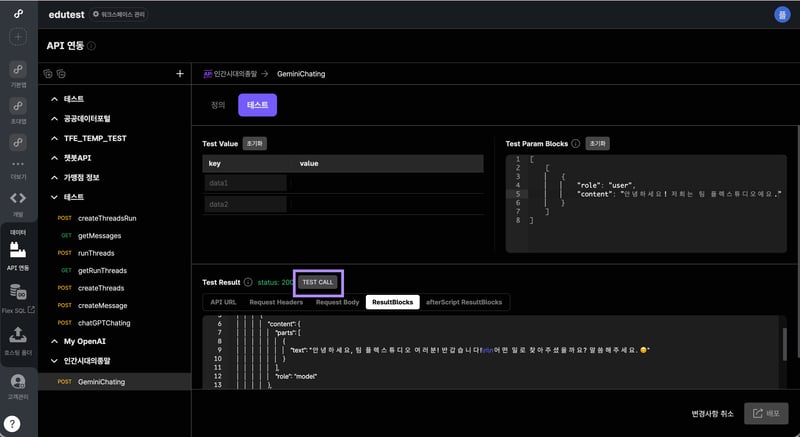Open the 초대앱 app icon
This screenshot has width=800, height=437.
tap(18, 106)
